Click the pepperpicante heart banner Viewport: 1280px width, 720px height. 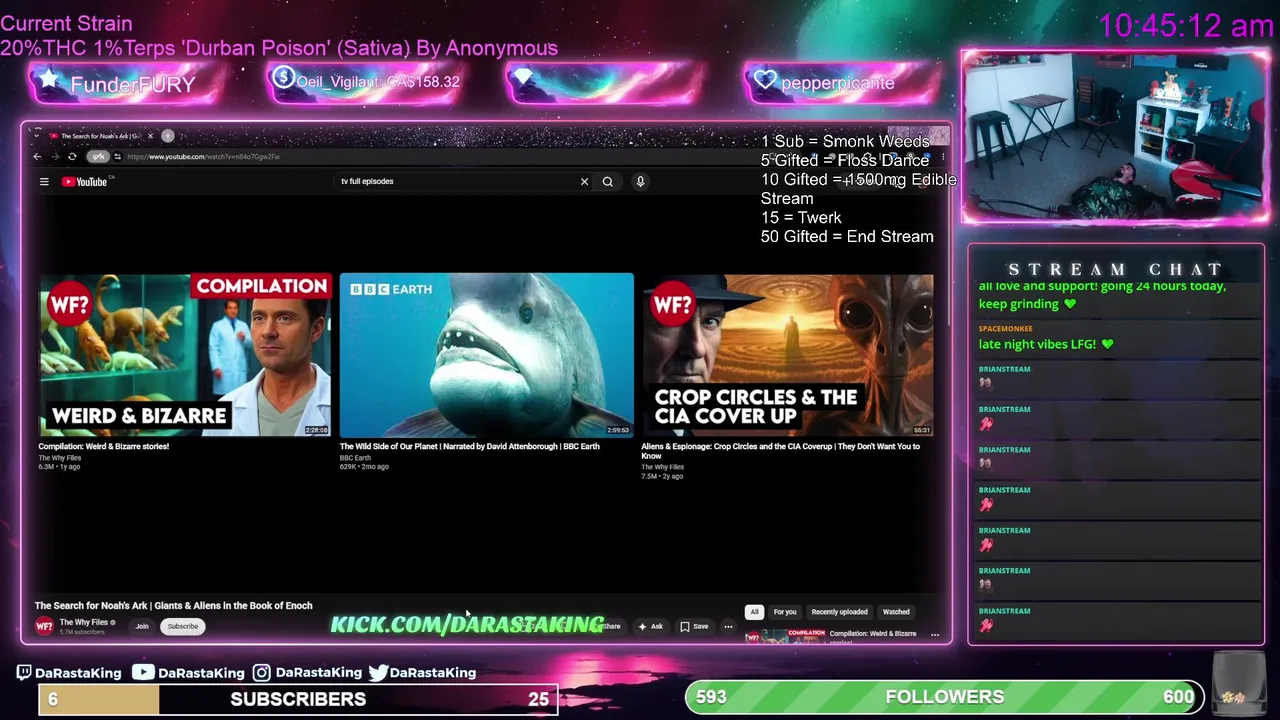point(838,83)
